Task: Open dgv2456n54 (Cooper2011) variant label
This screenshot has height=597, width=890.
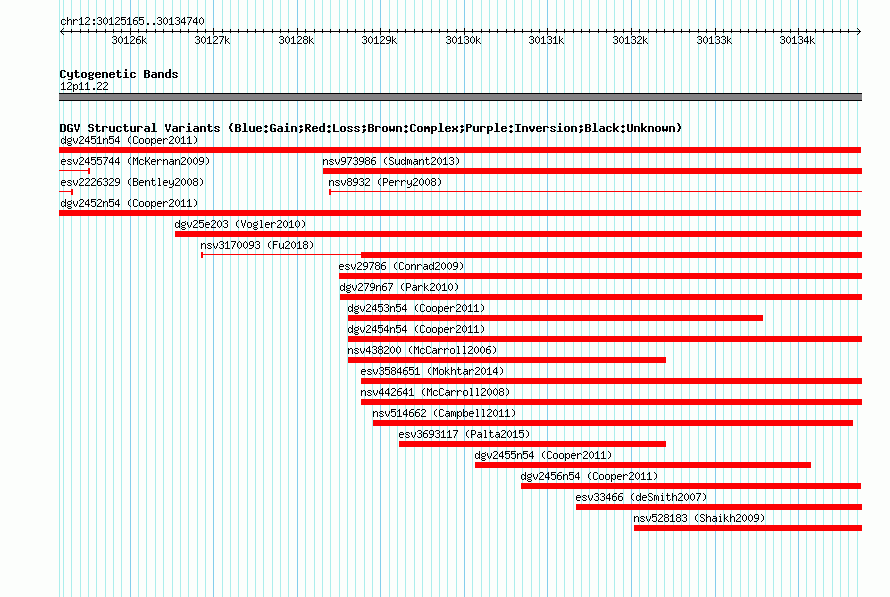Action: pos(589,476)
